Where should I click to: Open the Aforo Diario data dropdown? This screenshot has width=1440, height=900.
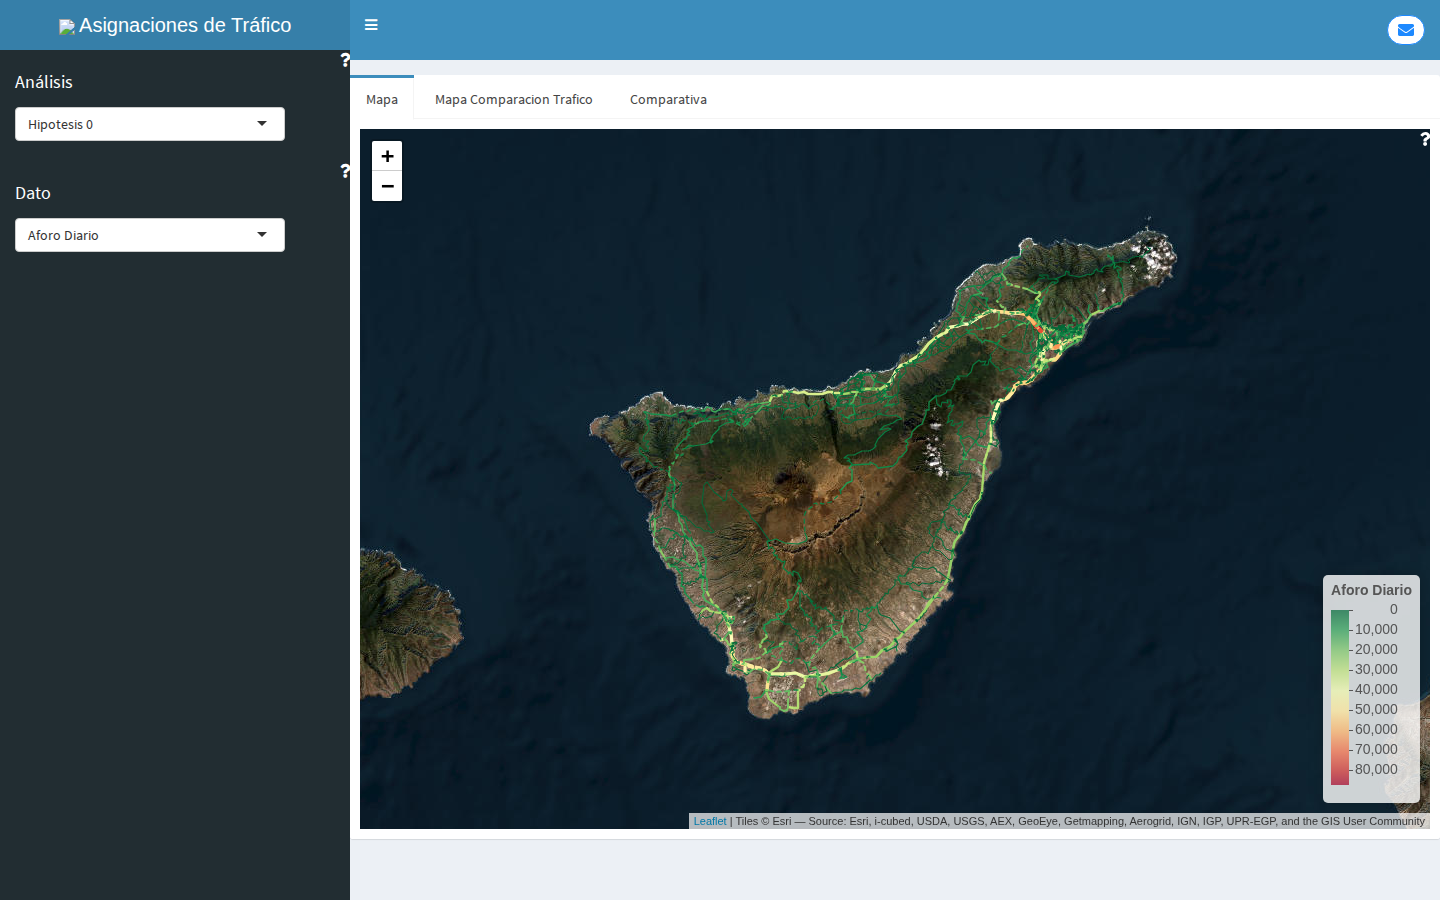[x=150, y=235]
